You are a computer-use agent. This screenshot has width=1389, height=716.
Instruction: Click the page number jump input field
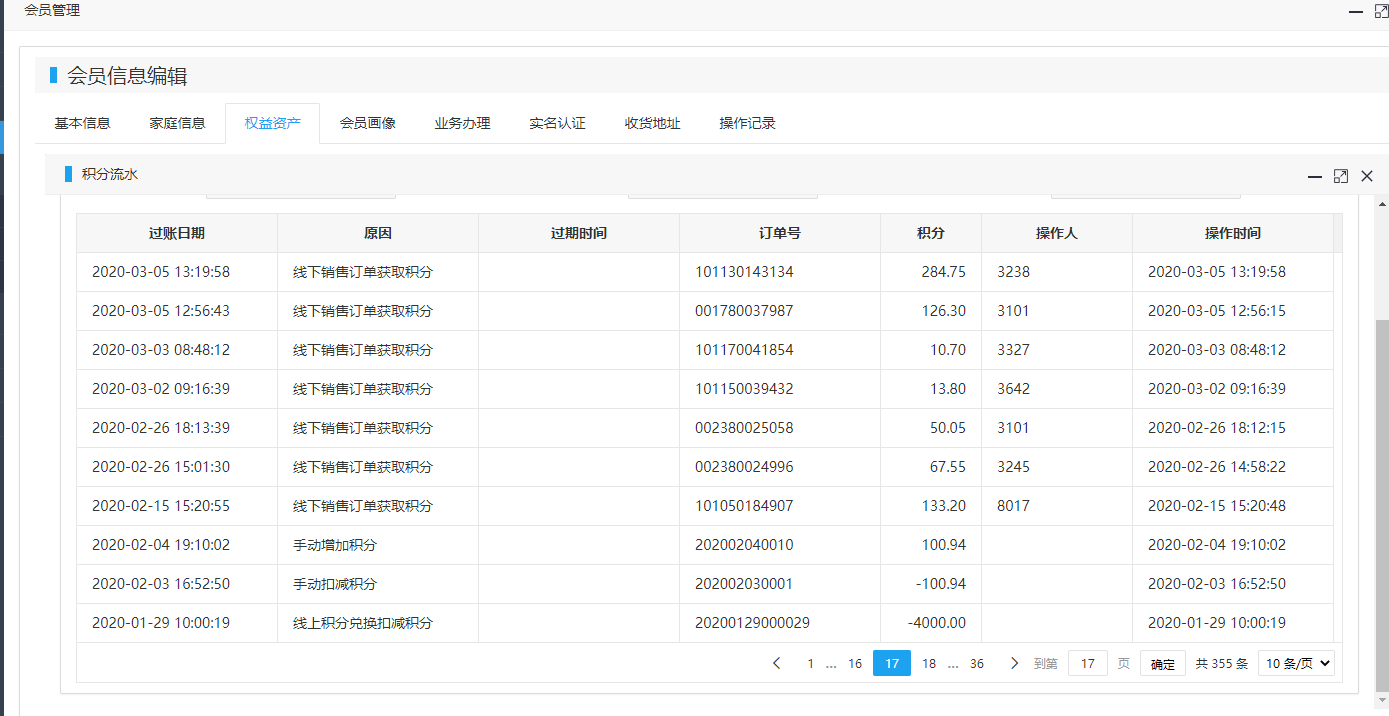tap(1088, 663)
